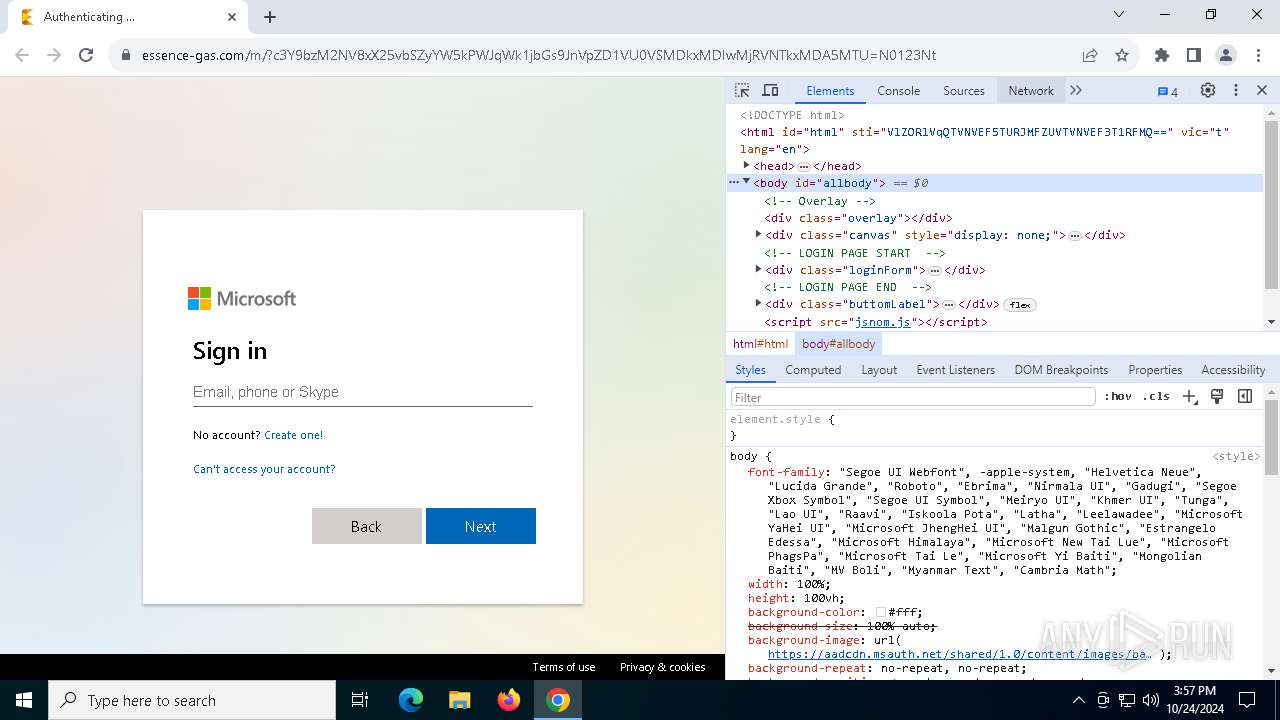Switch to the Elements tab
1280x720 pixels.
pos(830,91)
